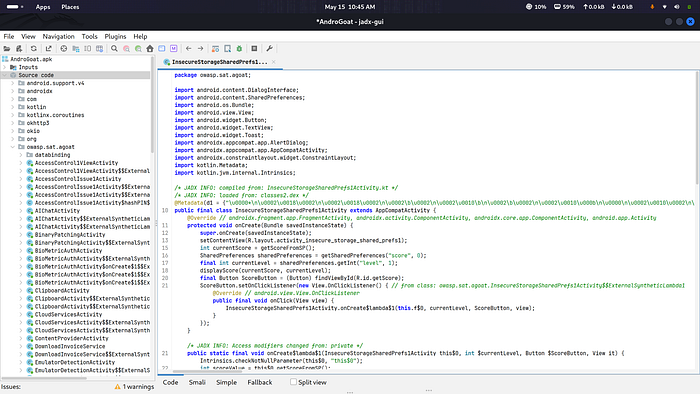Viewport: 700px width, 394px height.
Task: Click the 1 warnings label
Action: pos(138,387)
